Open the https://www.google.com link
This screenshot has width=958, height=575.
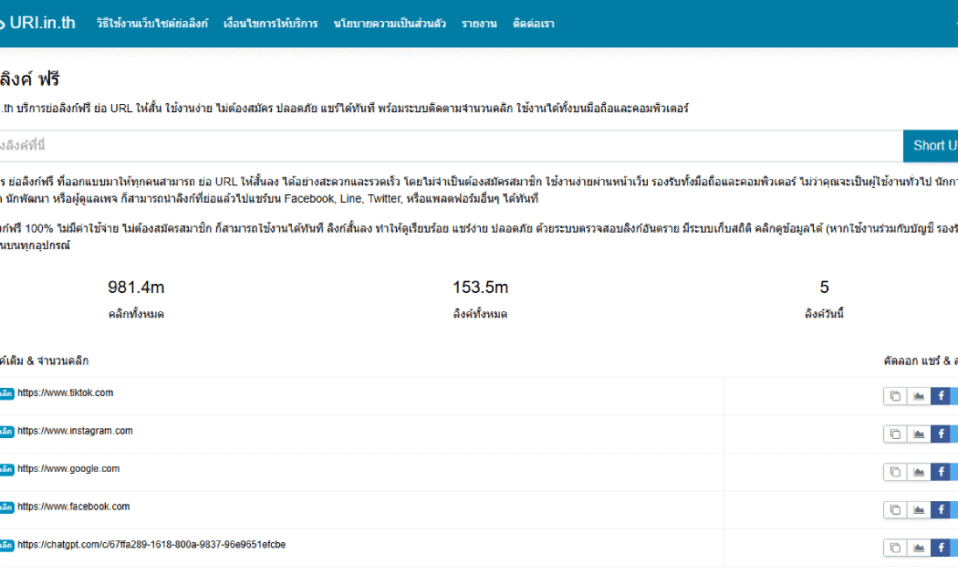[68, 469]
